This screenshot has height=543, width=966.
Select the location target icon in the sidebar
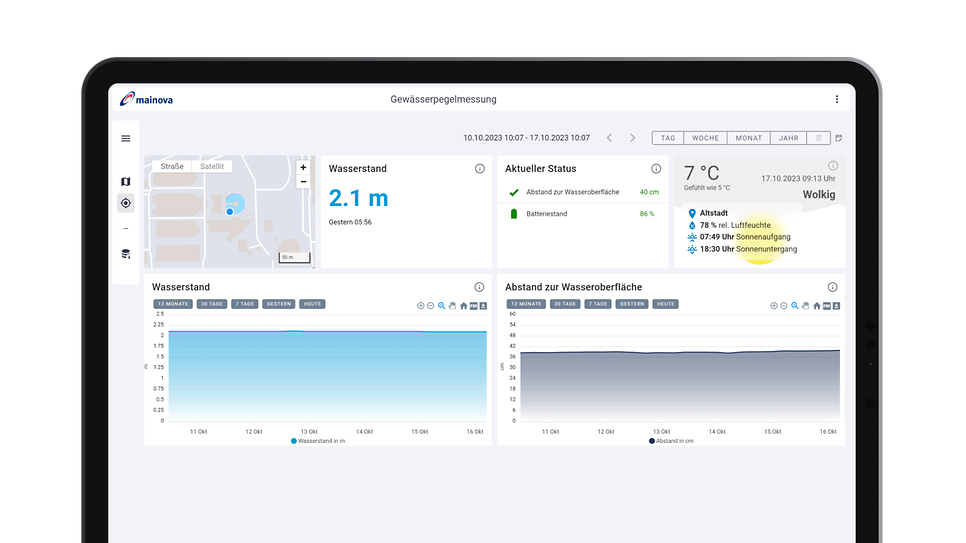[125, 203]
